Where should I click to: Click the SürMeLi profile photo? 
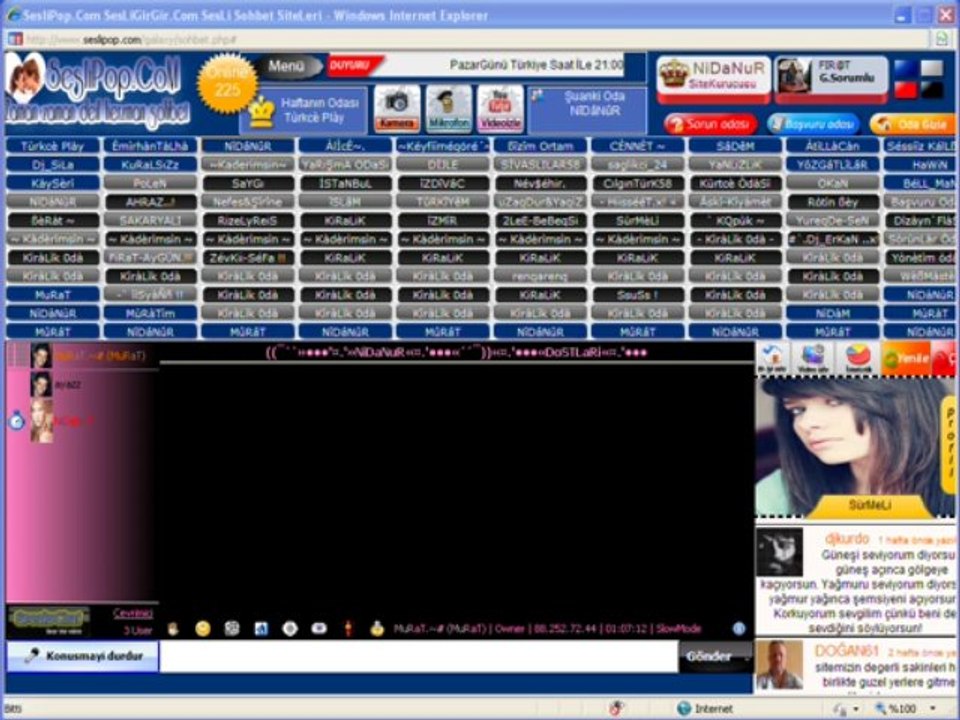pyautogui.click(x=855, y=447)
